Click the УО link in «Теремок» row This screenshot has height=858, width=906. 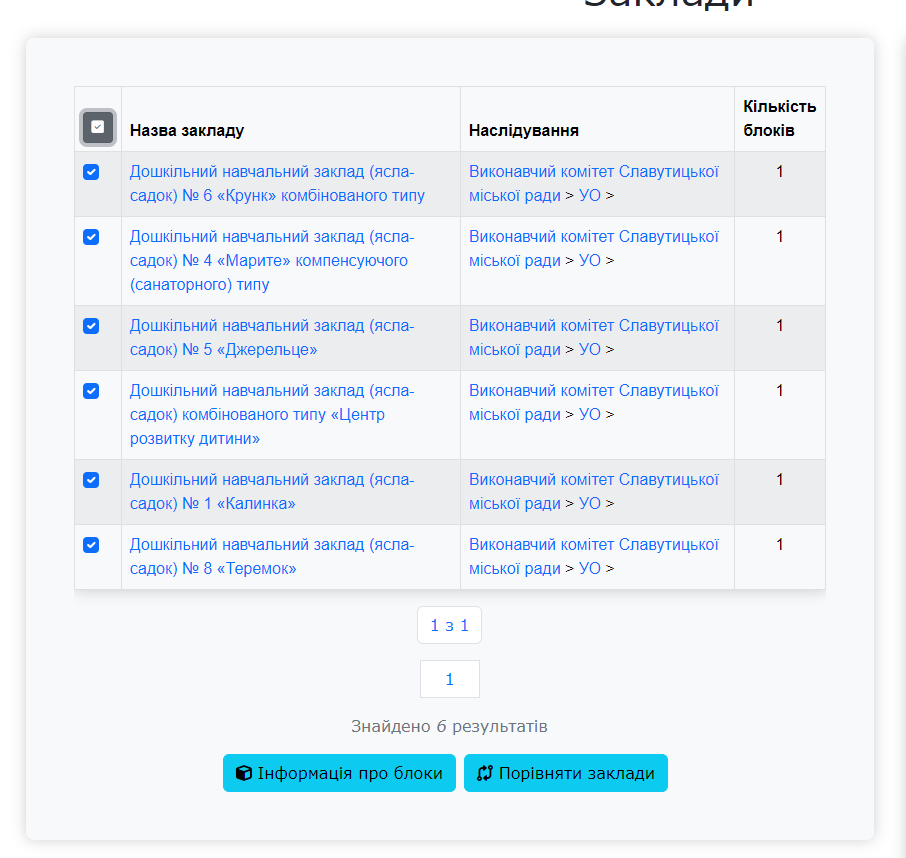click(x=590, y=569)
